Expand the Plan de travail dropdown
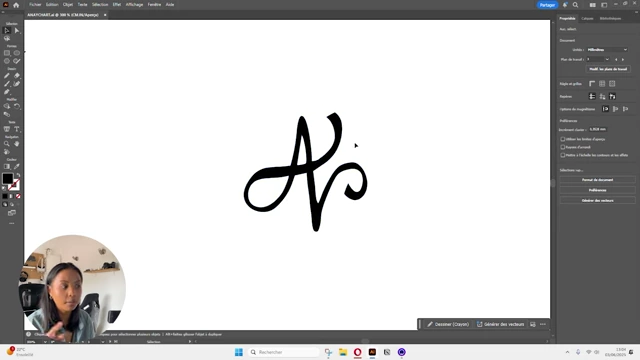640x360 pixels. coord(598,60)
